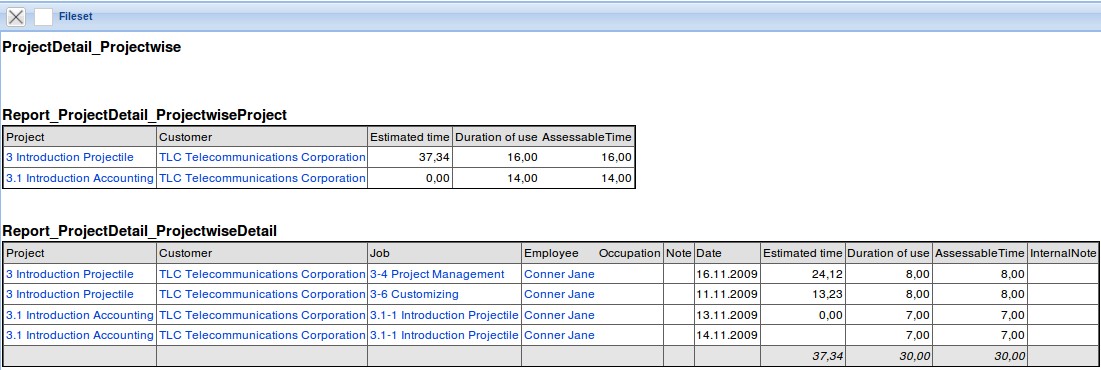The height and width of the screenshot is (370, 1101).
Task: Click the blank square icon next to Fileset
Action: click(x=43, y=17)
